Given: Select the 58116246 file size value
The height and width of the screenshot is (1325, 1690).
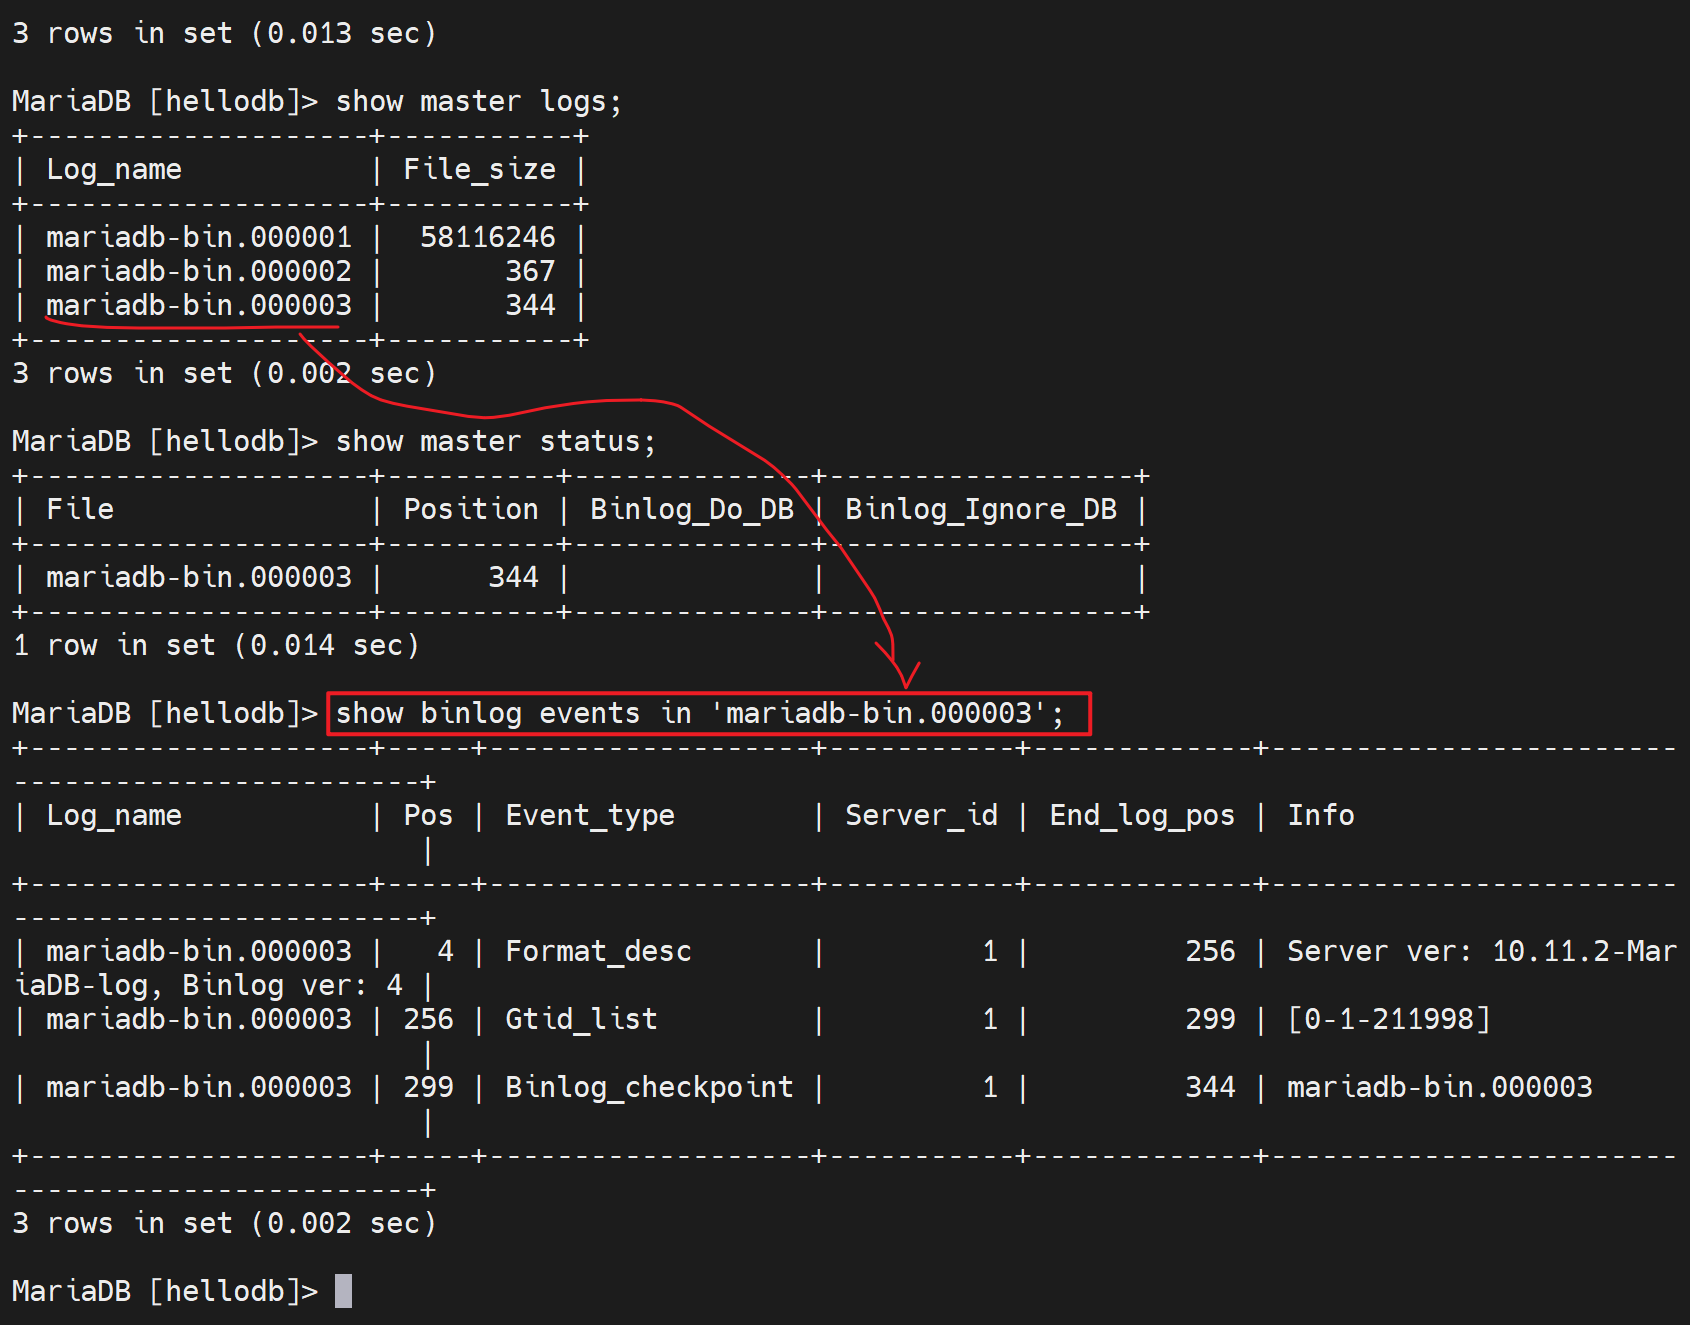Looking at the screenshot, I should pos(487,238).
